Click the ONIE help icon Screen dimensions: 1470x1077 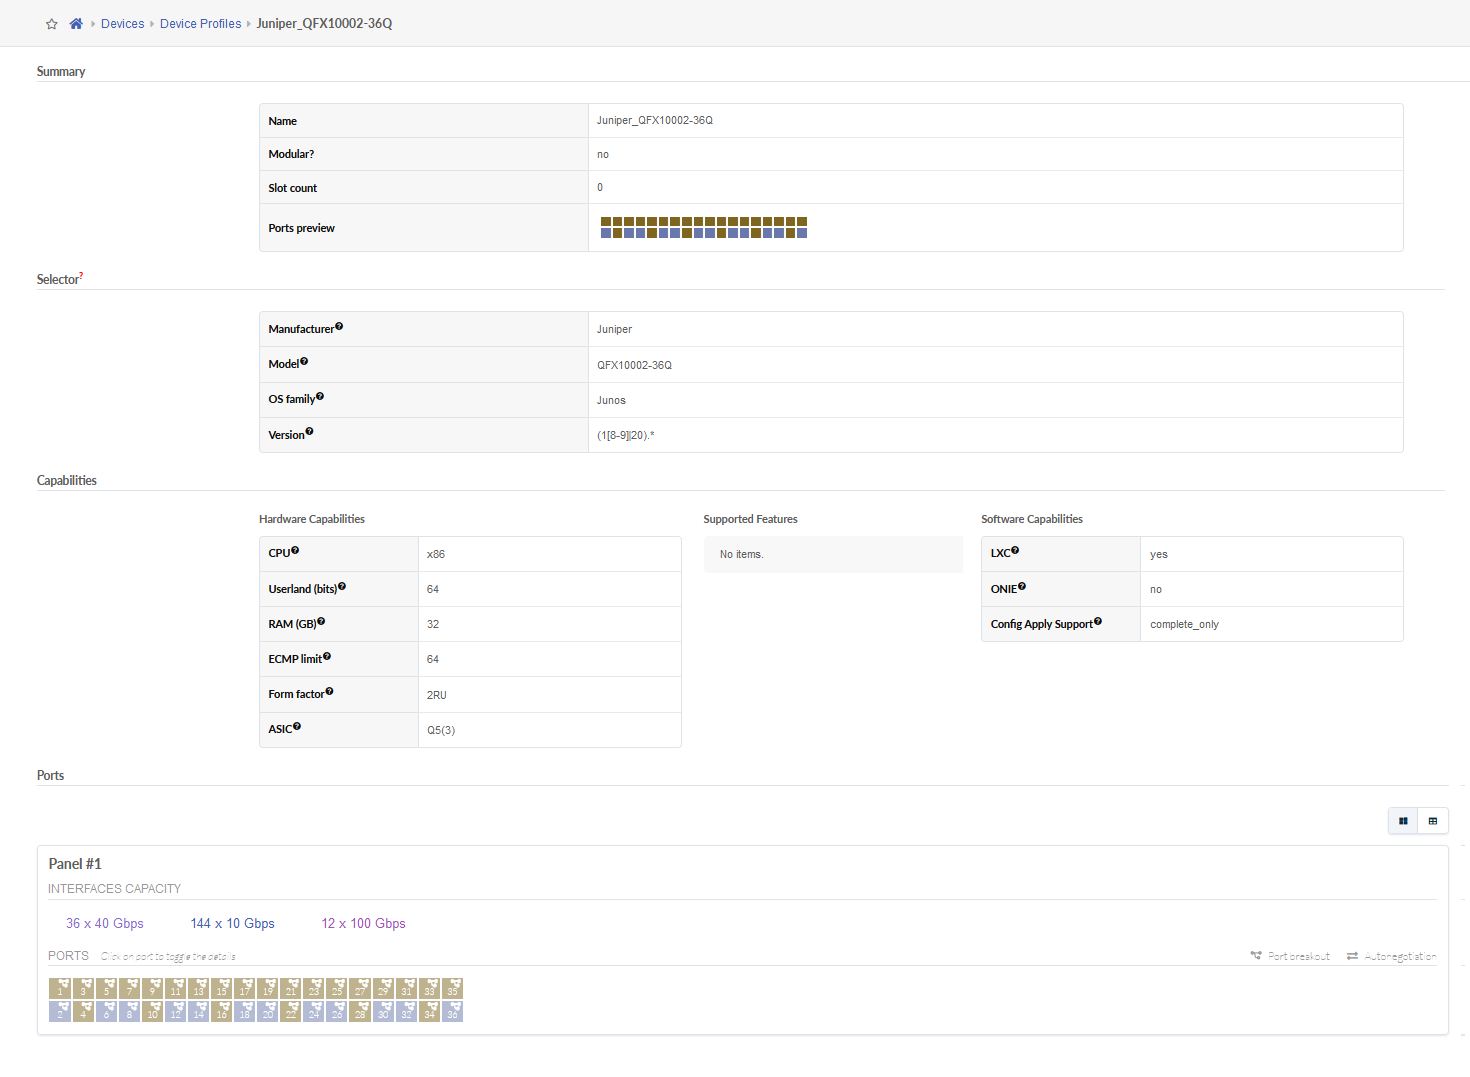(x=1022, y=586)
